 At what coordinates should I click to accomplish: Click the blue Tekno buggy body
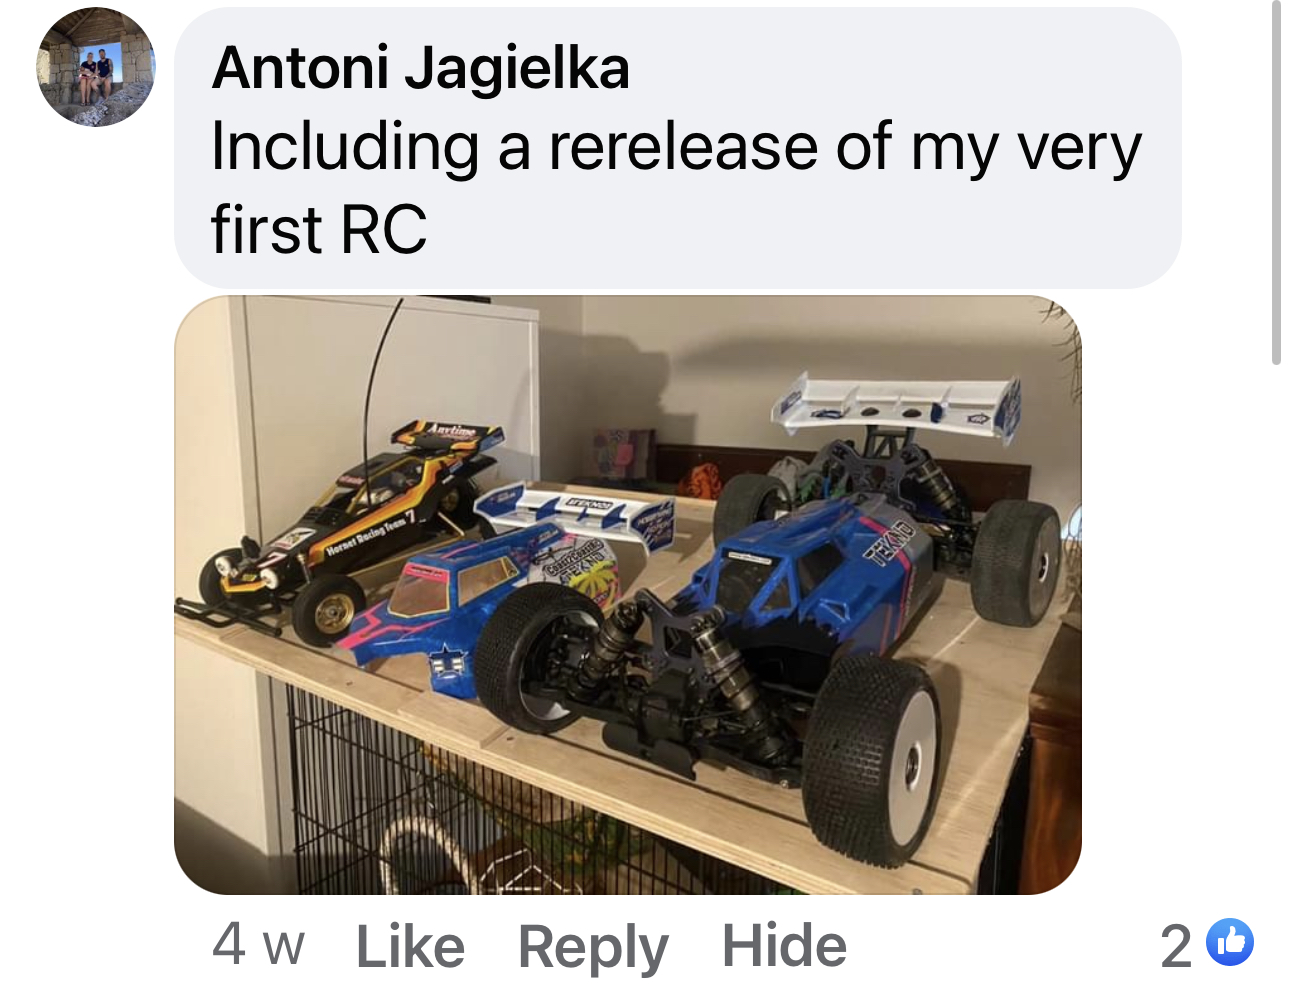pyautogui.click(x=800, y=580)
